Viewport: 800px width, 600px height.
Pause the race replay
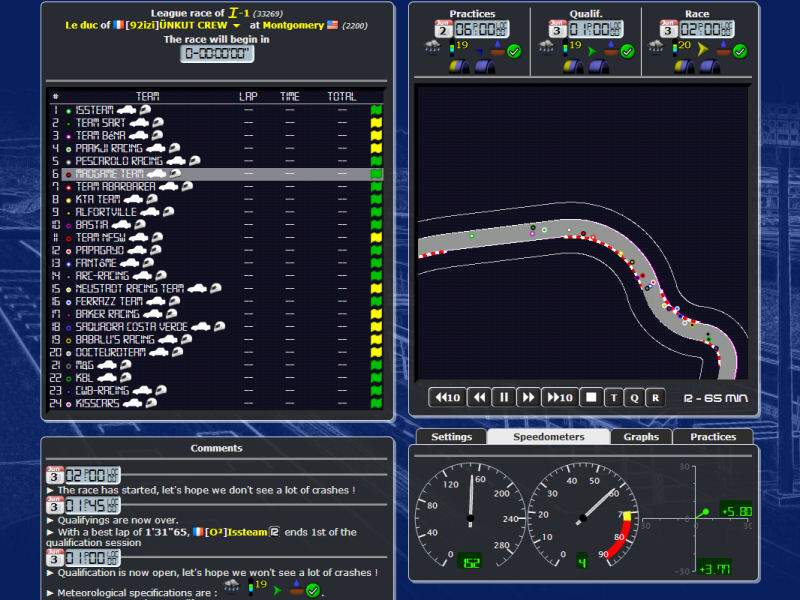point(504,397)
